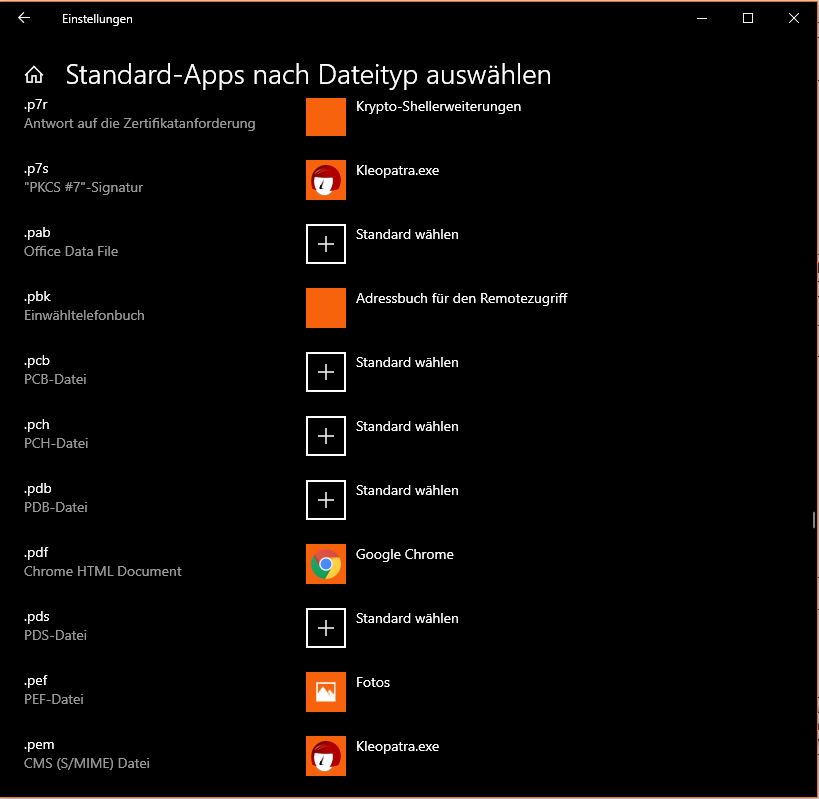819x799 pixels.
Task: Change Adressbuch für den Remotezugriff default
Action: (461, 298)
